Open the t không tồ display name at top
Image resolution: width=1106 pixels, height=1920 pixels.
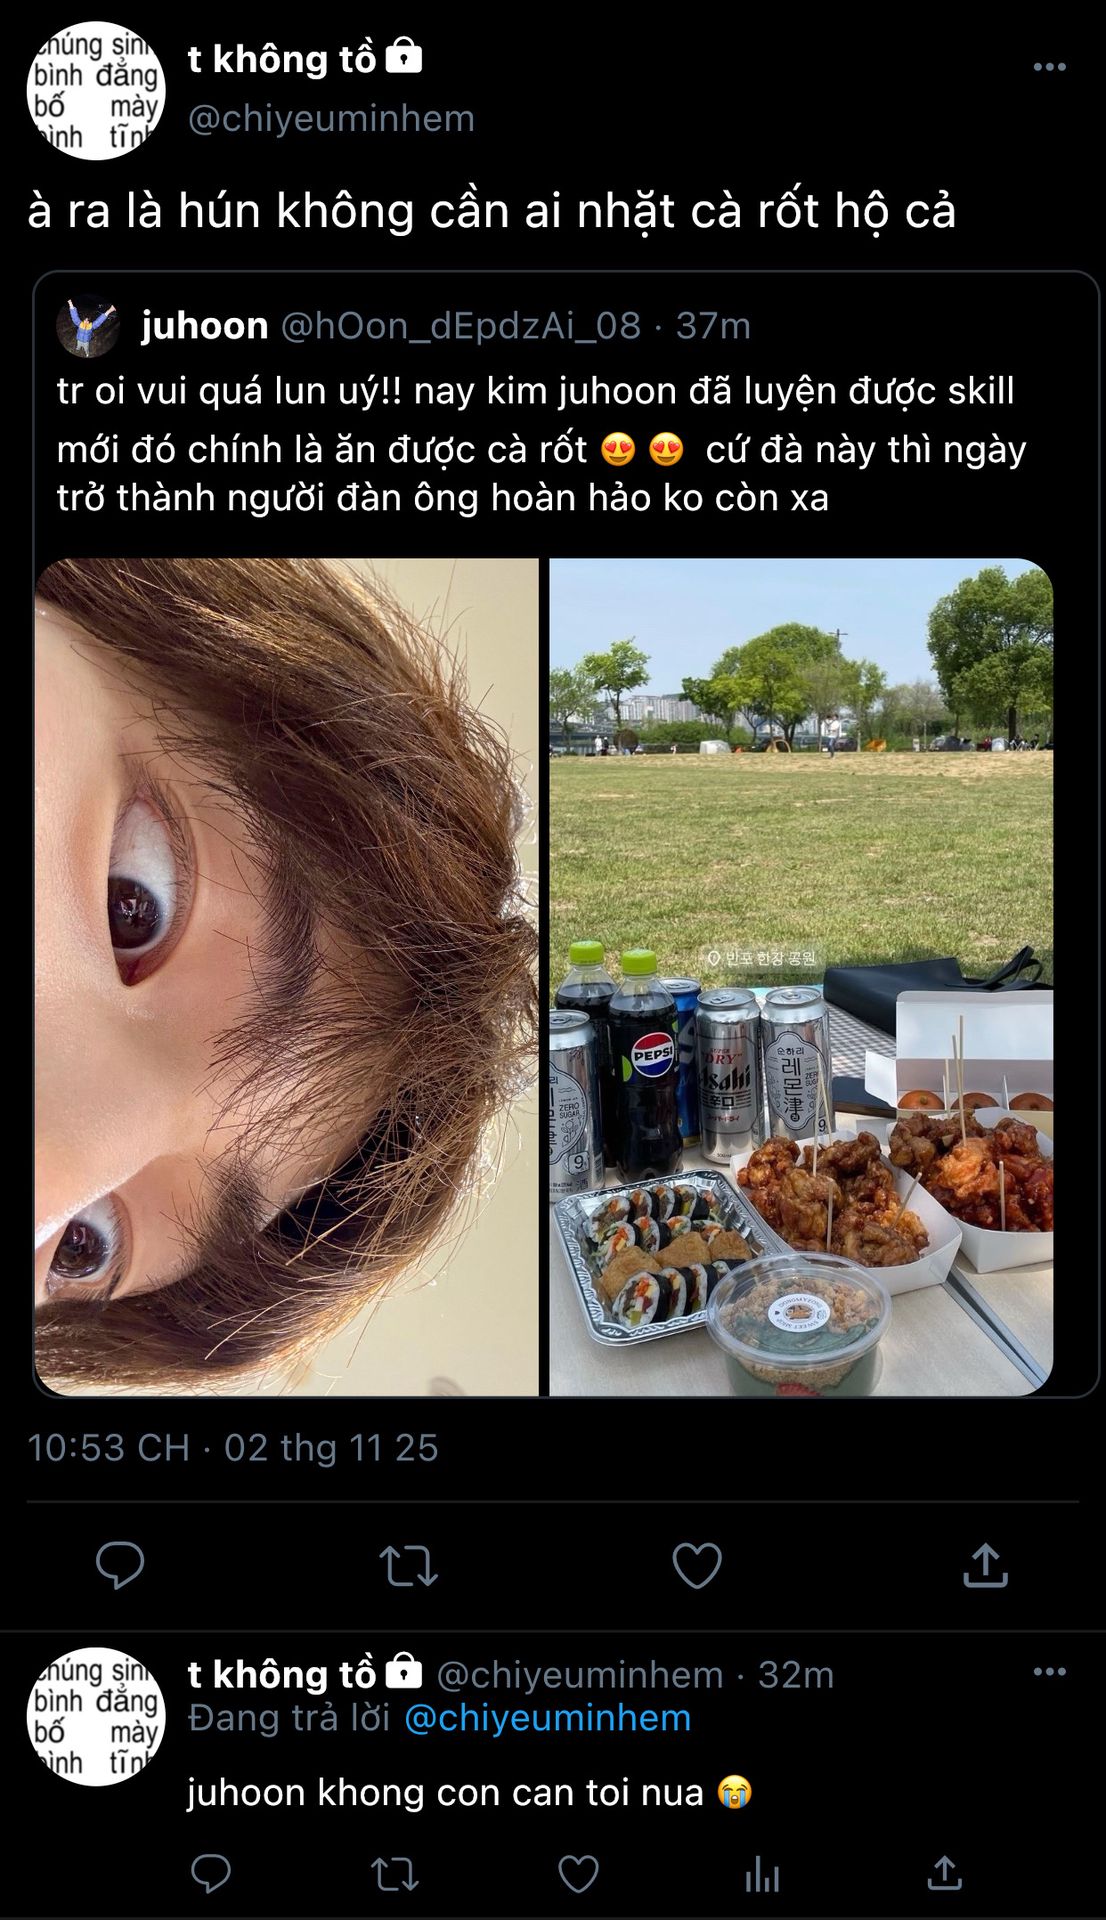(x=282, y=59)
